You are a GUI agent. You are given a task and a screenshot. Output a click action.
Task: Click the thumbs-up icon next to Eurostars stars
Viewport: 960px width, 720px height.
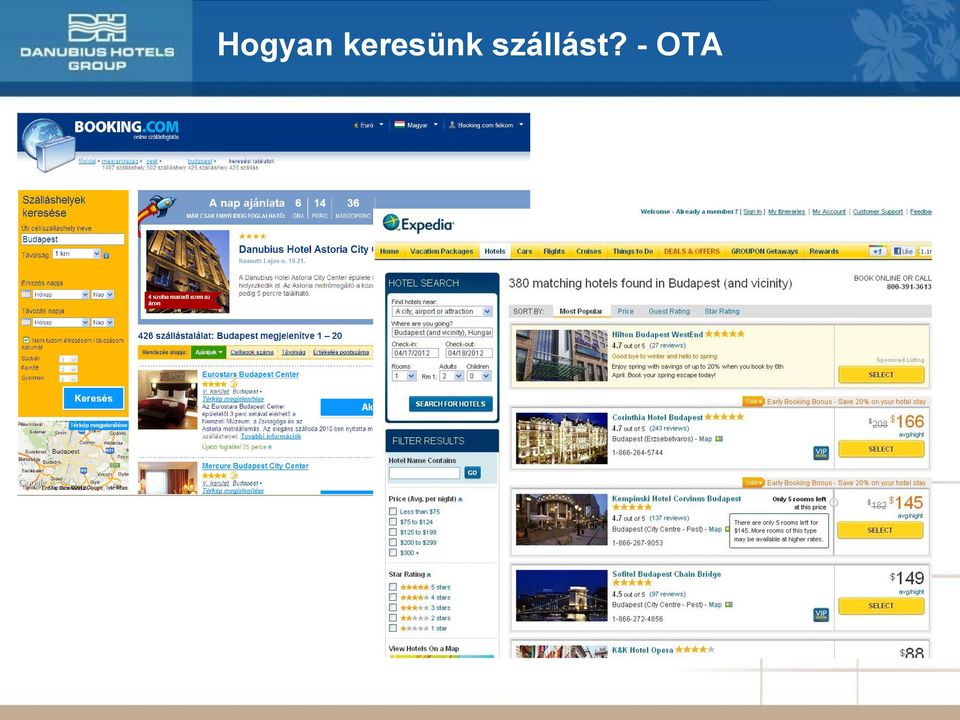tap(233, 384)
